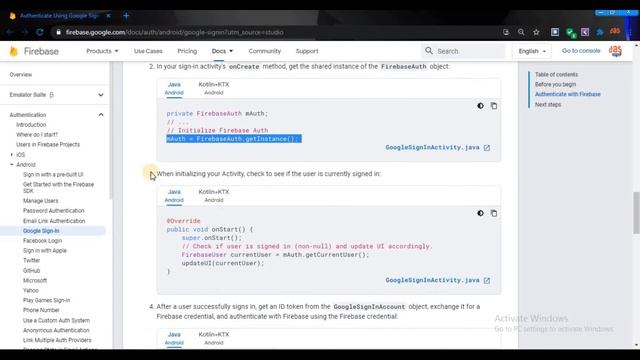640x360 pixels.
Task: Click the purple K extension icon
Action: (x=585, y=32)
